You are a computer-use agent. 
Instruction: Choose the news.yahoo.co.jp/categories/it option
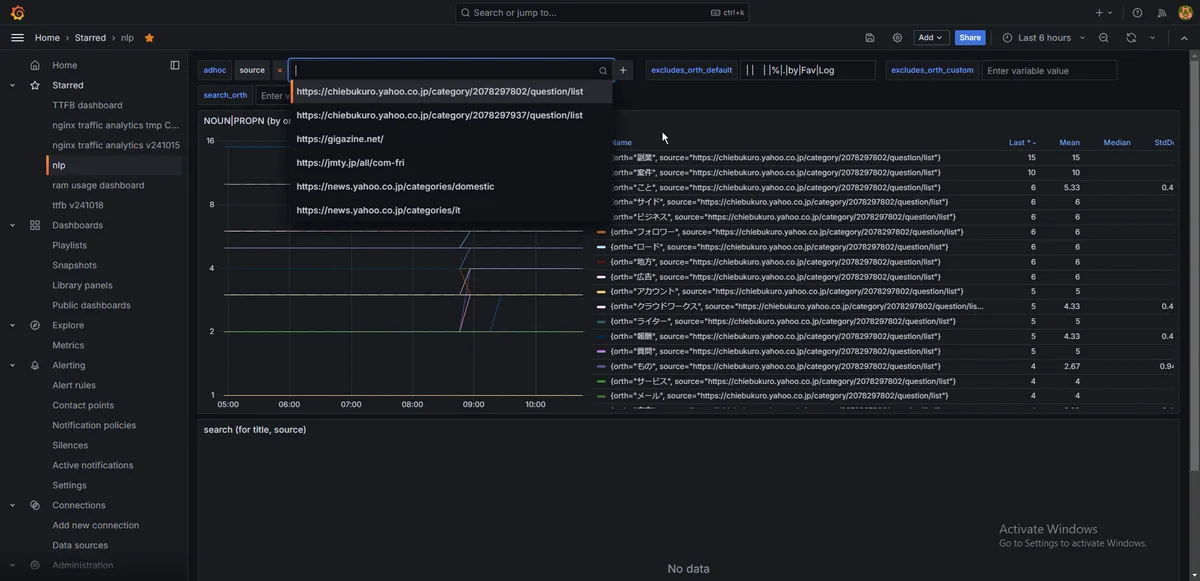click(x=378, y=210)
